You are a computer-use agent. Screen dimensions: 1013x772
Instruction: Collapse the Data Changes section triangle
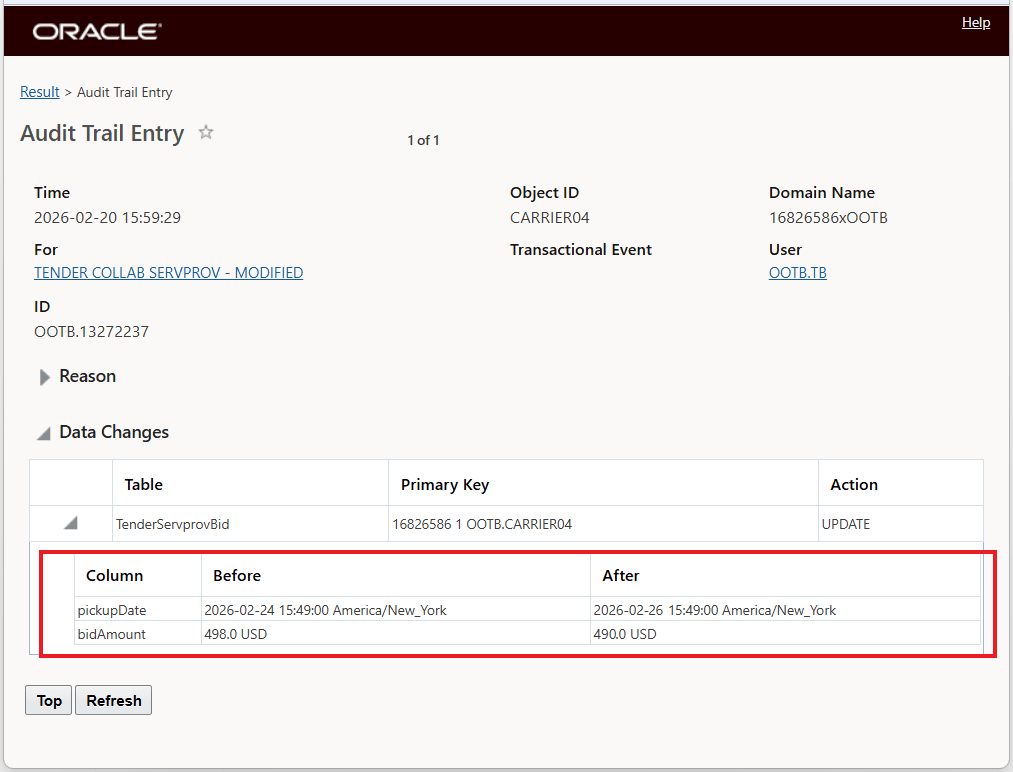[42, 433]
